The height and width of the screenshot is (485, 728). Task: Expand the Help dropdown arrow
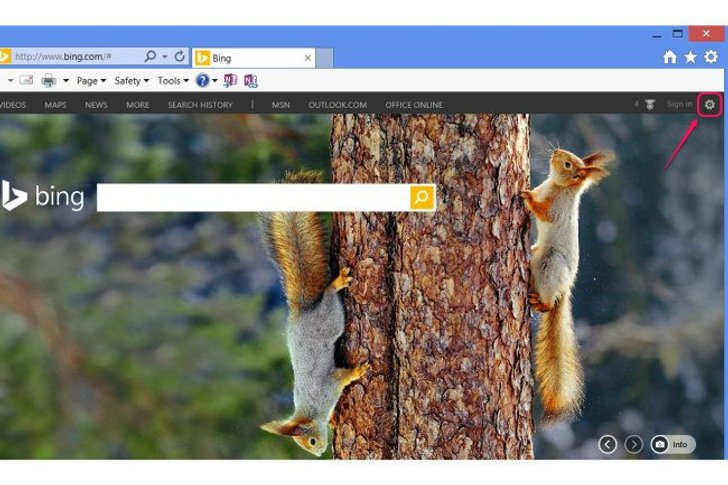(x=214, y=81)
